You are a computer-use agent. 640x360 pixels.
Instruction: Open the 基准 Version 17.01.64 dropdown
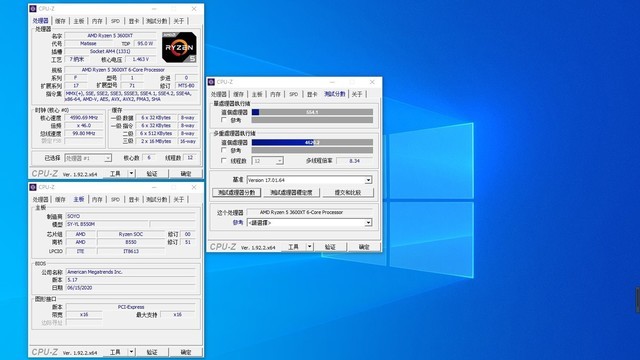click(309, 180)
